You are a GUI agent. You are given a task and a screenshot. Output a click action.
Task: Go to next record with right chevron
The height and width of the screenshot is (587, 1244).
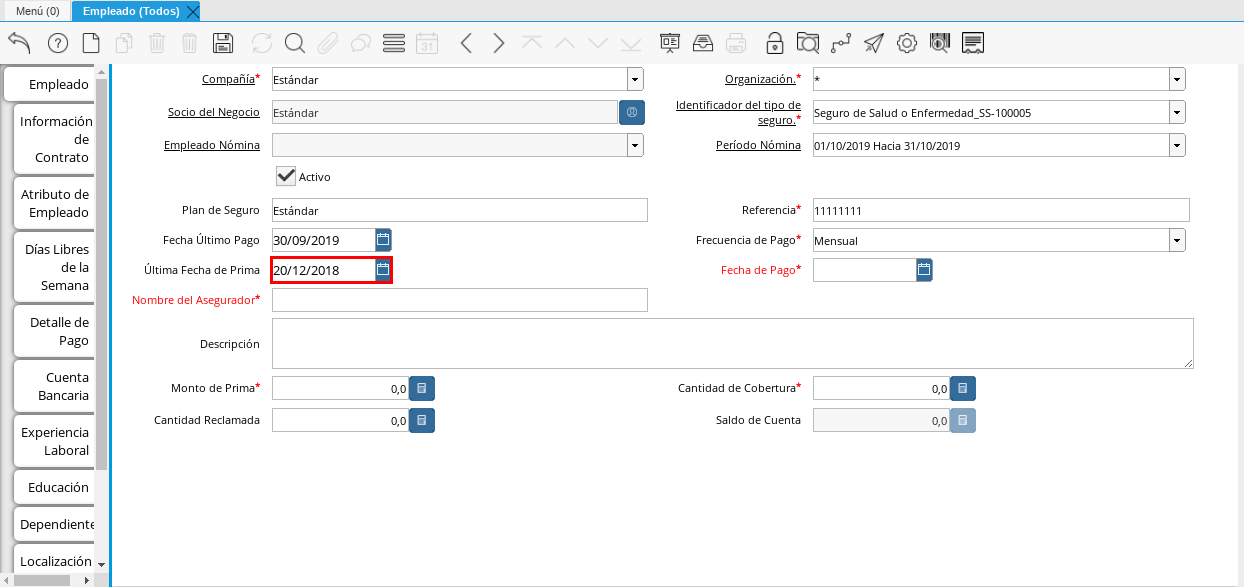[499, 43]
